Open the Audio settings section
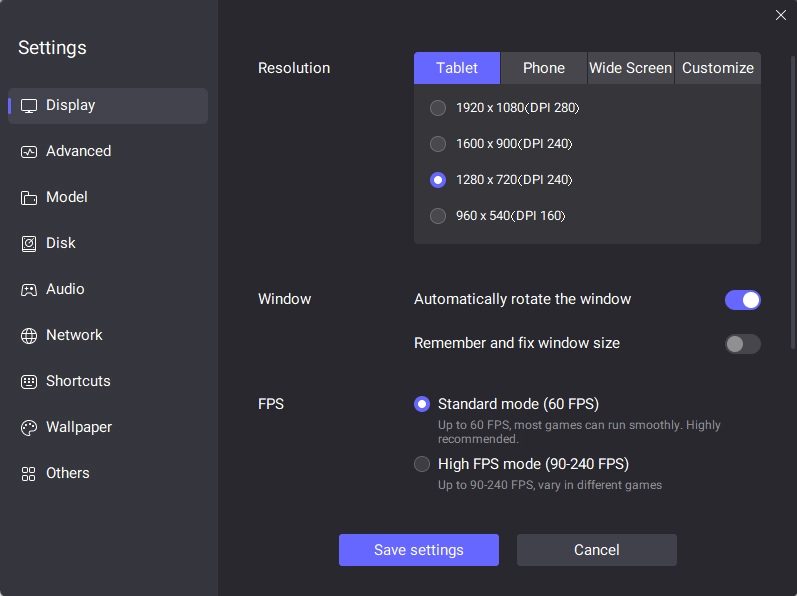Screen dimensions: 797x596 (108, 289)
